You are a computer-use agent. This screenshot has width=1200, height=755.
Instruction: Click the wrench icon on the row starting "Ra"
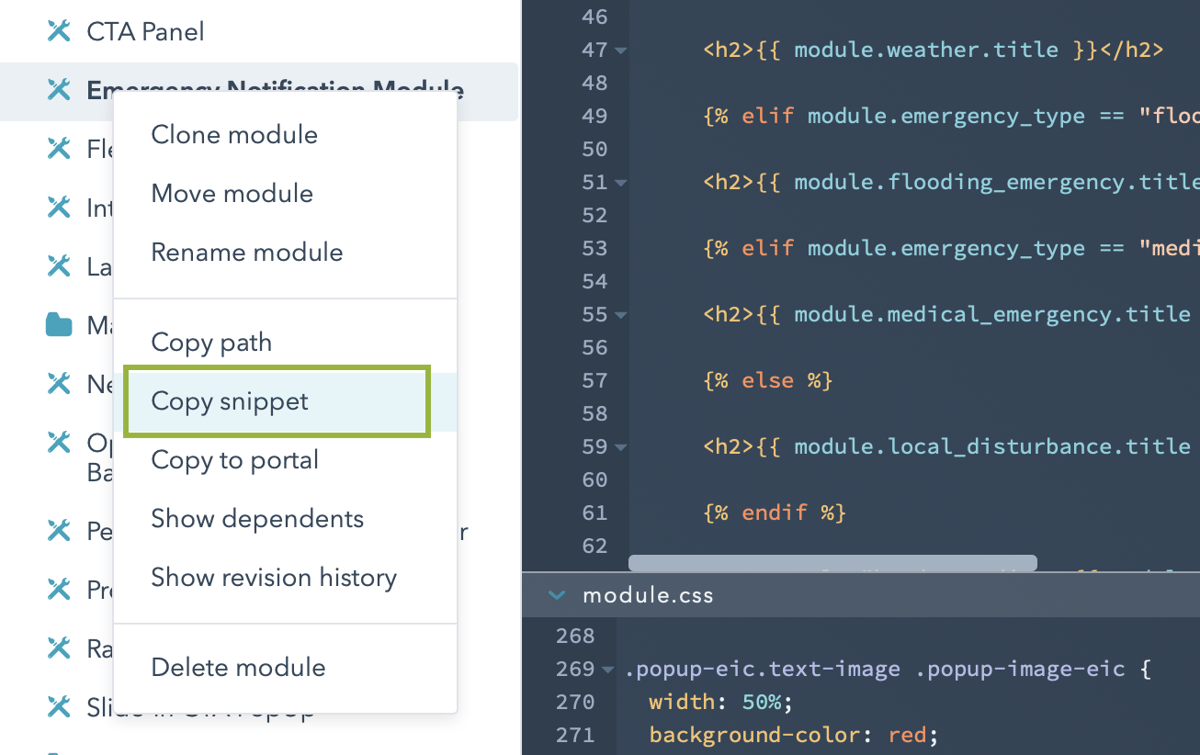click(x=59, y=649)
